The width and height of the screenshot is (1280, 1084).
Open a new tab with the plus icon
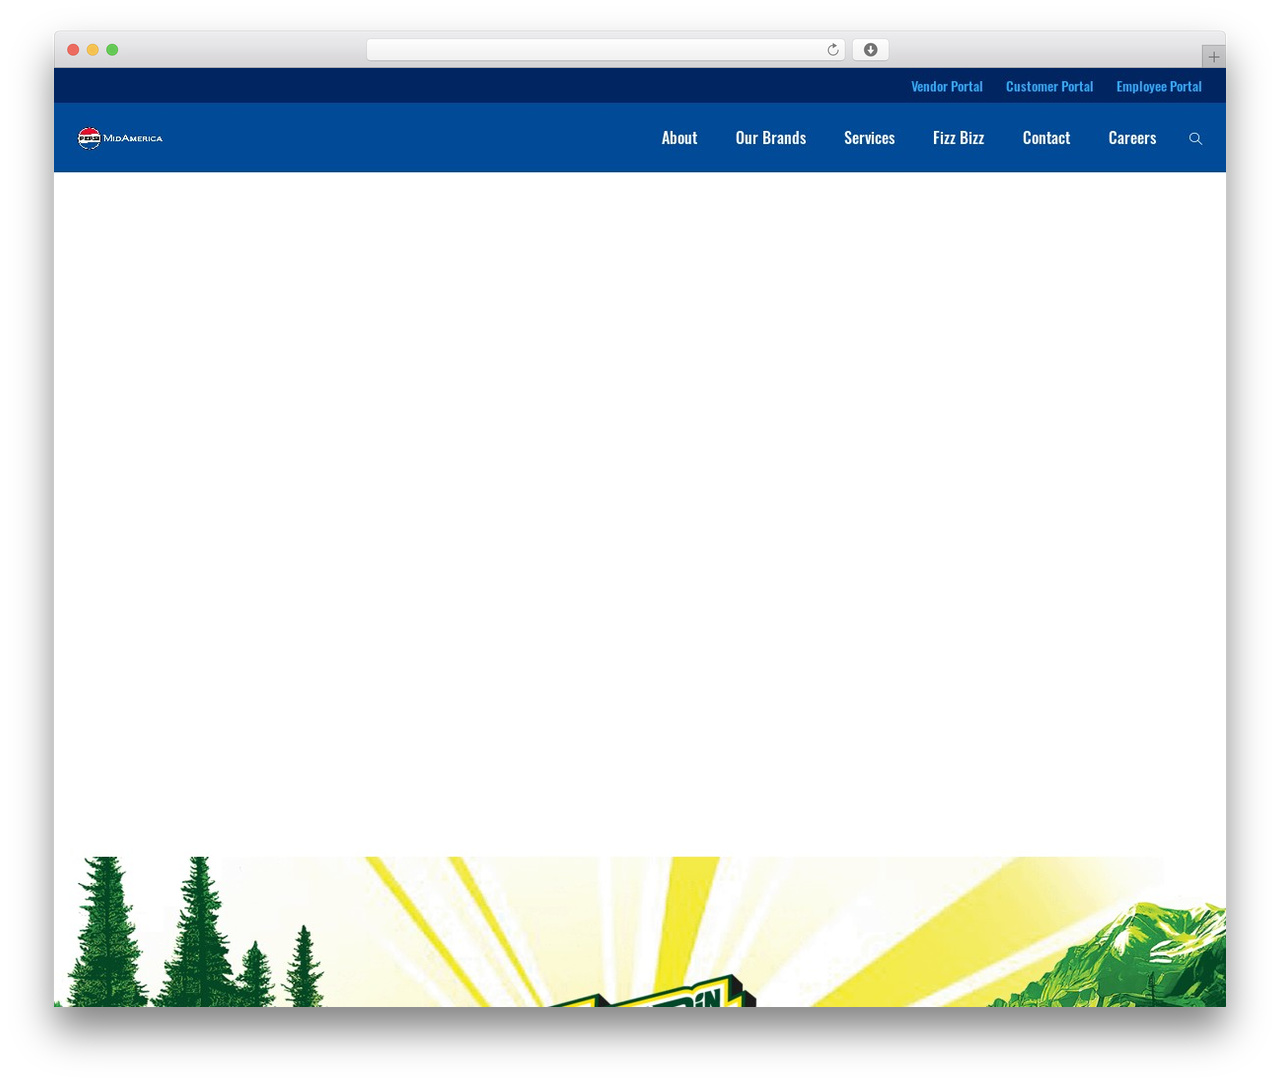1213,57
